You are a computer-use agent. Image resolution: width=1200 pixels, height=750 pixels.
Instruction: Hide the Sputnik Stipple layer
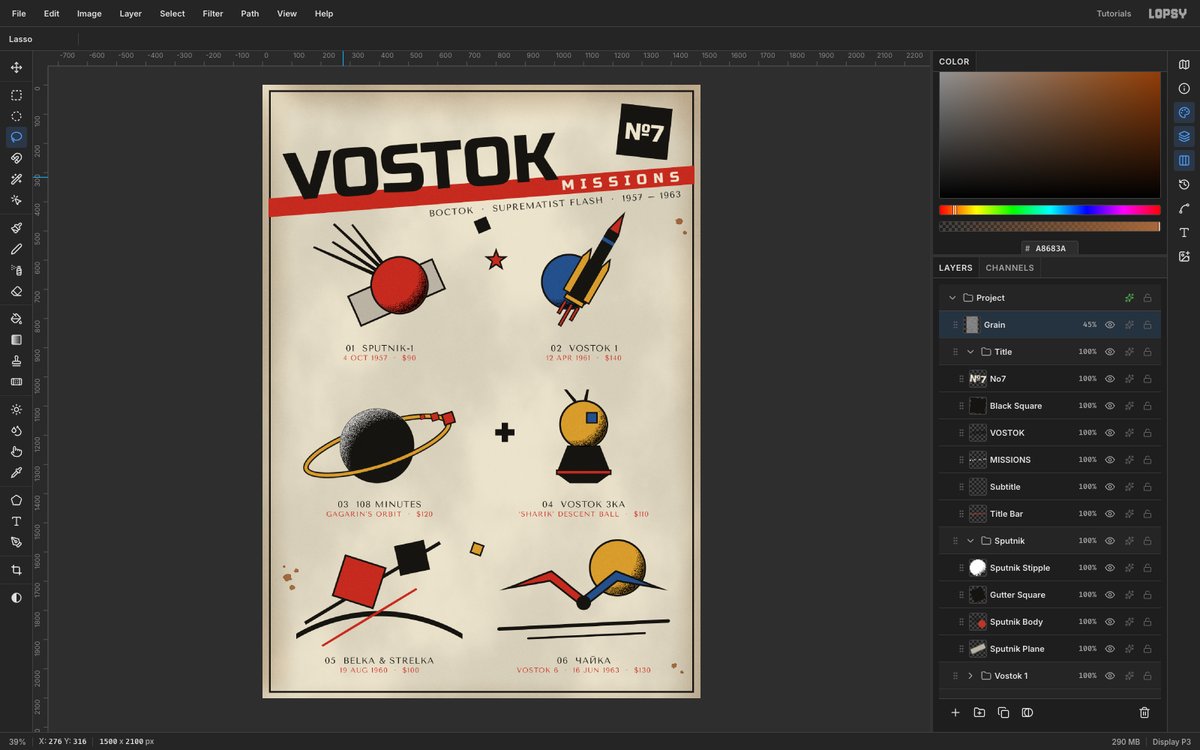tap(1110, 568)
